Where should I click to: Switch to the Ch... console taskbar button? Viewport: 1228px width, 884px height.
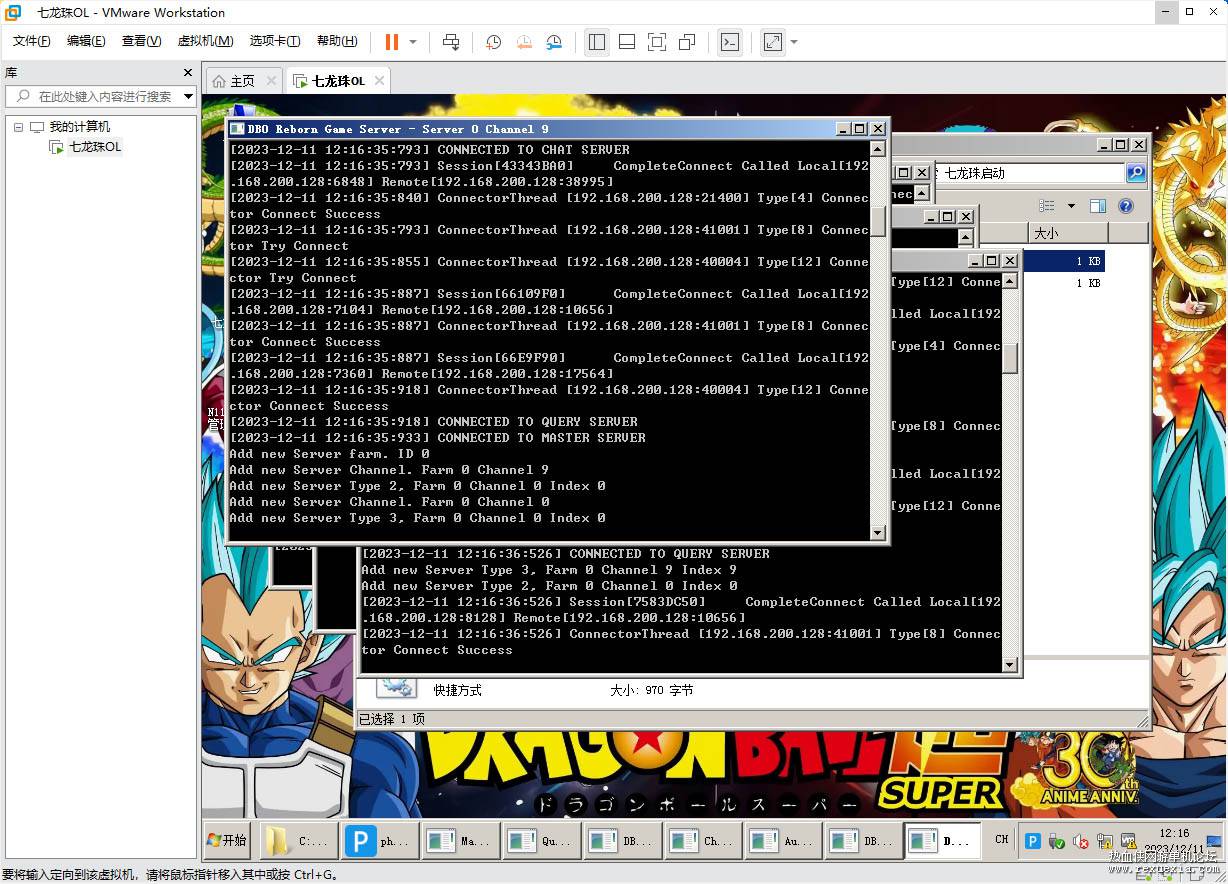[702, 841]
